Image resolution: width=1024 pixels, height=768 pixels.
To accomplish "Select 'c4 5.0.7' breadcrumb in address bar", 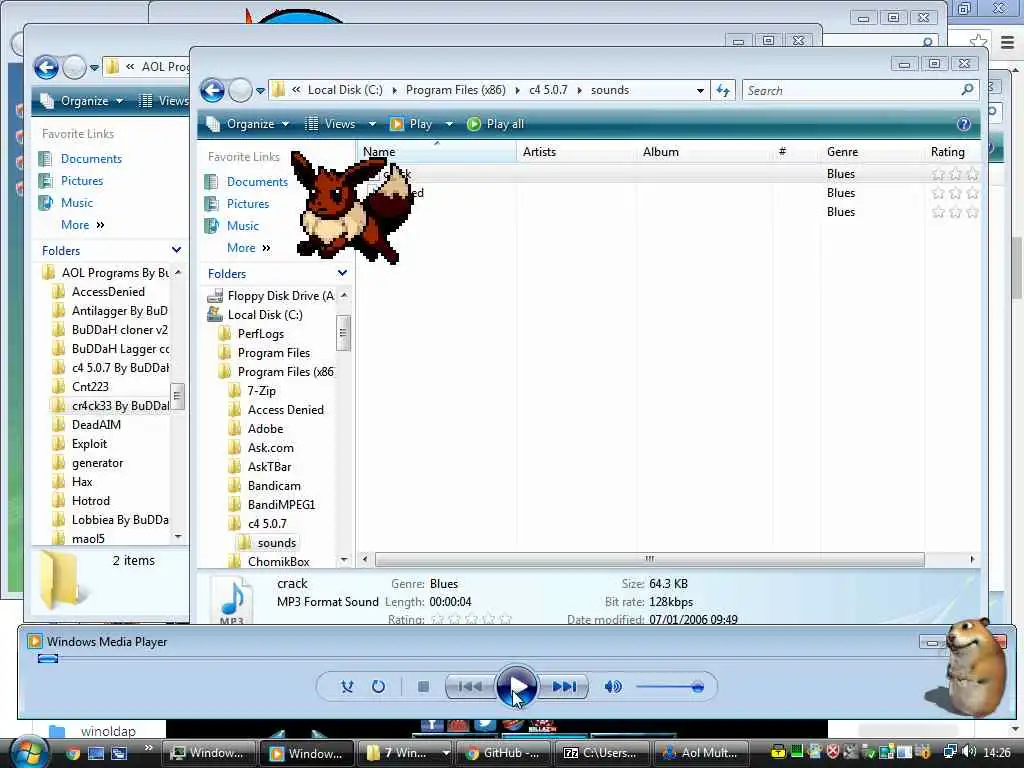I will [548, 90].
